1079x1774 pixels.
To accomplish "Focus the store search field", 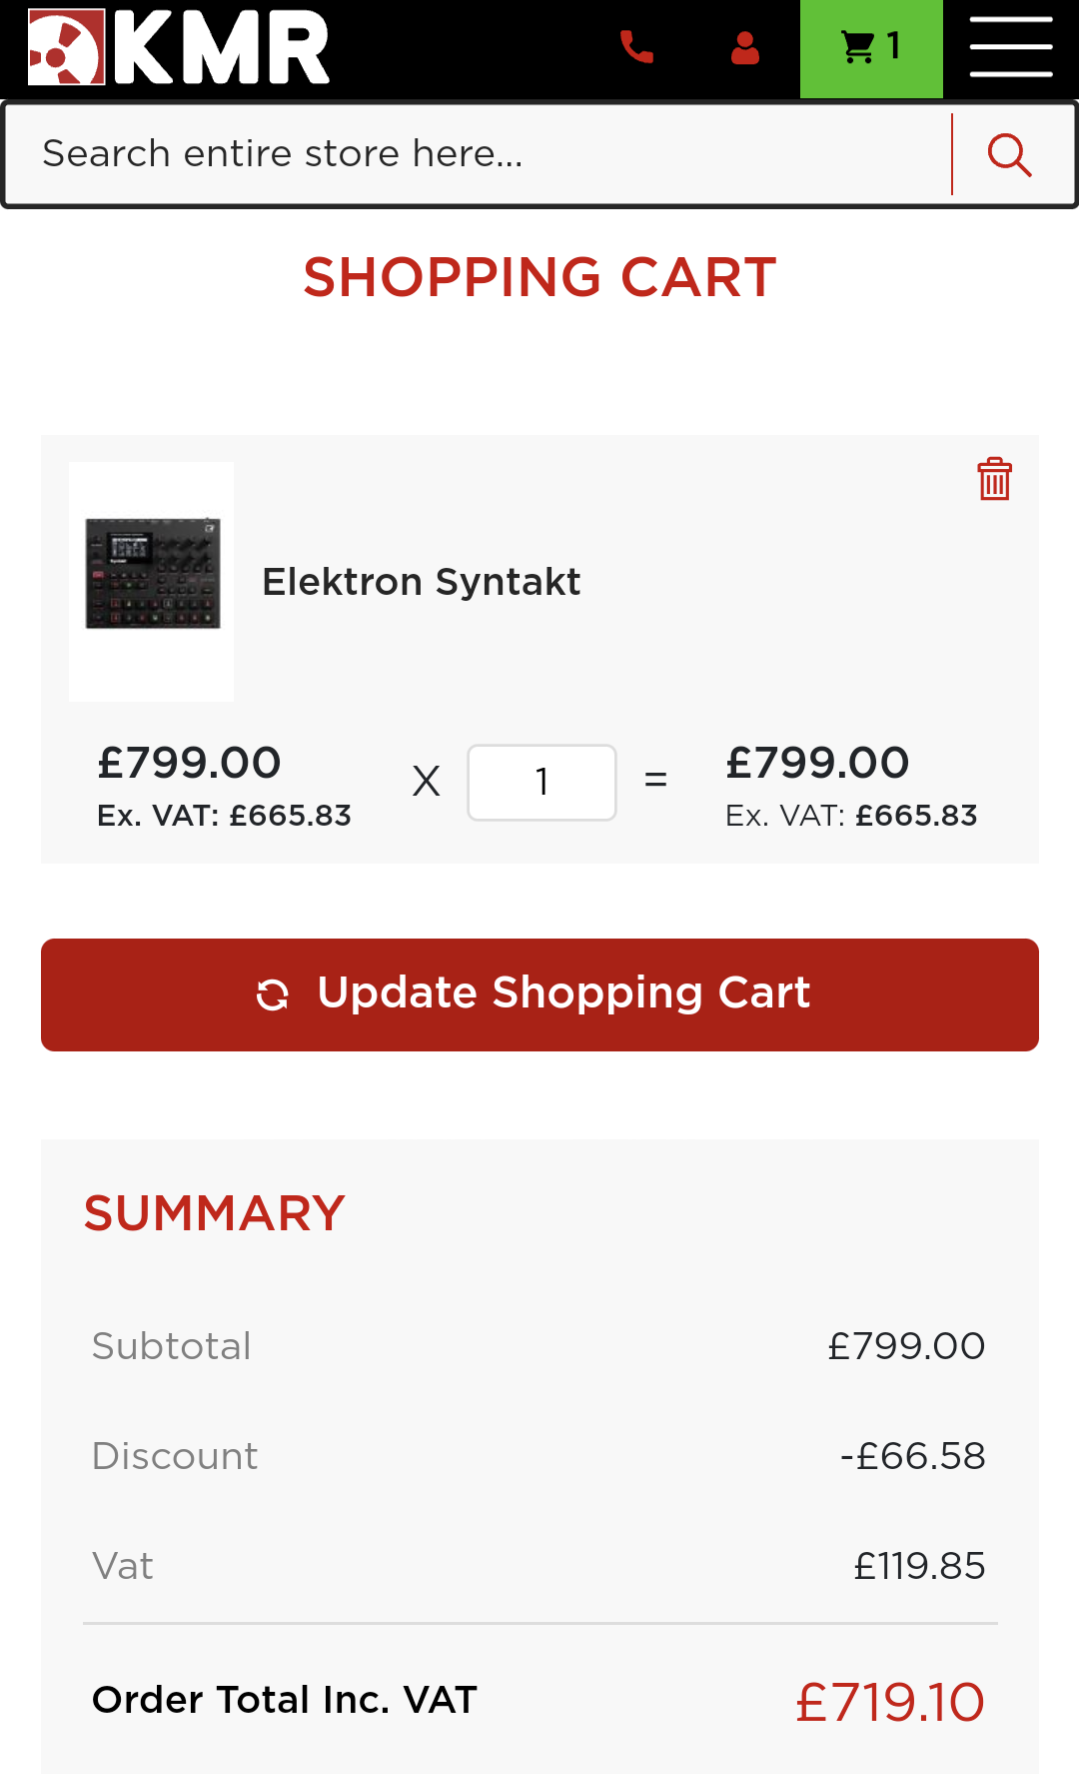I will [478, 154].
